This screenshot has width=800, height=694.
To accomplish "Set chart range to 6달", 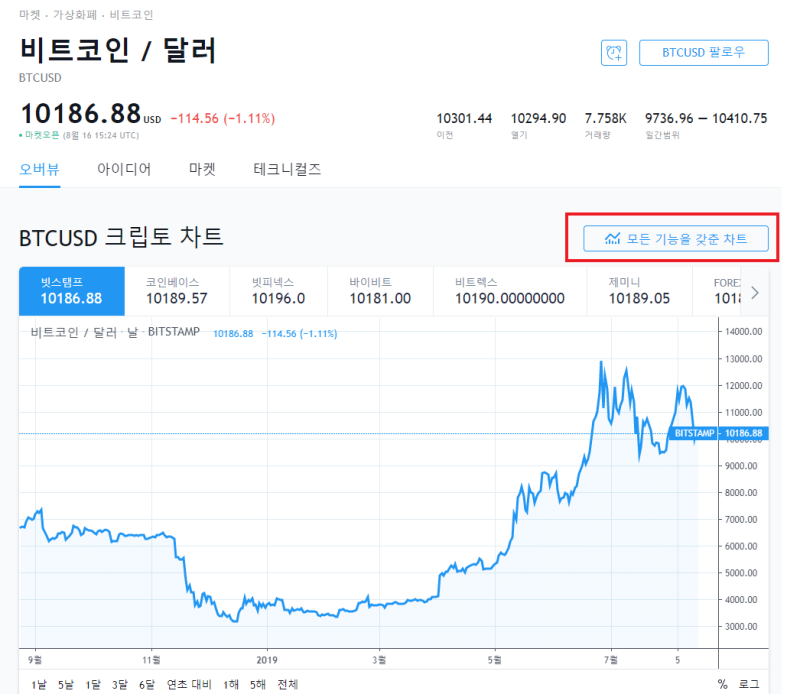I will point(146,684).
